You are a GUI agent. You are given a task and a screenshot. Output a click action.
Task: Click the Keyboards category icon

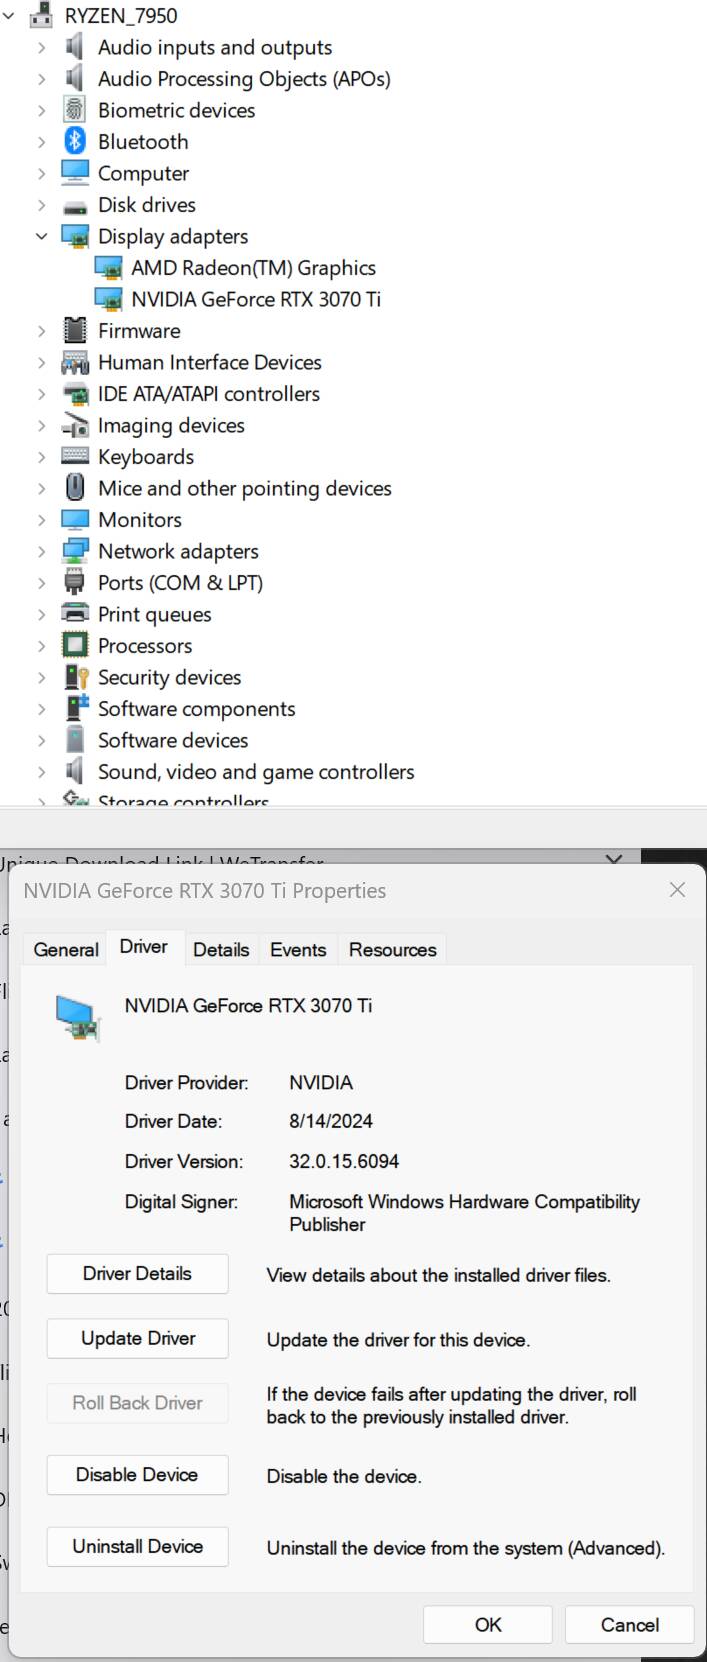[x=75, y=457]
